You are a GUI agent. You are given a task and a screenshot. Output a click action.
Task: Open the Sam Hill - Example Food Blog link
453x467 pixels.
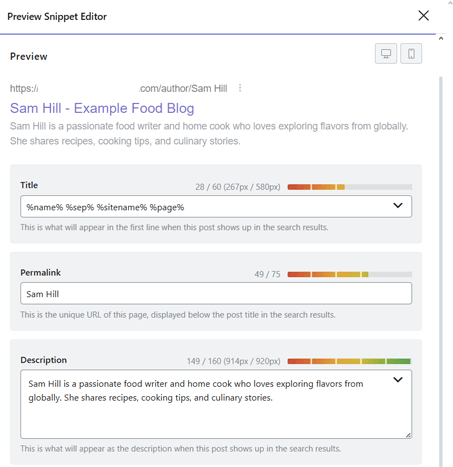(102, 108)
